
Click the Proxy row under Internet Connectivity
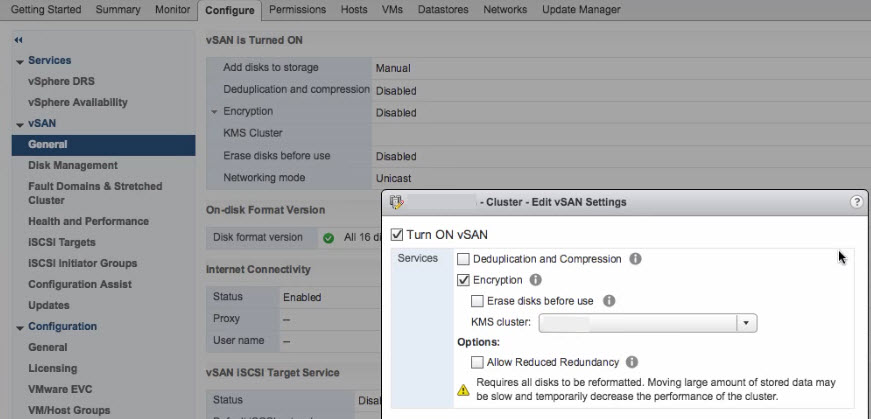pyautogui.click(x=294, y=319)
